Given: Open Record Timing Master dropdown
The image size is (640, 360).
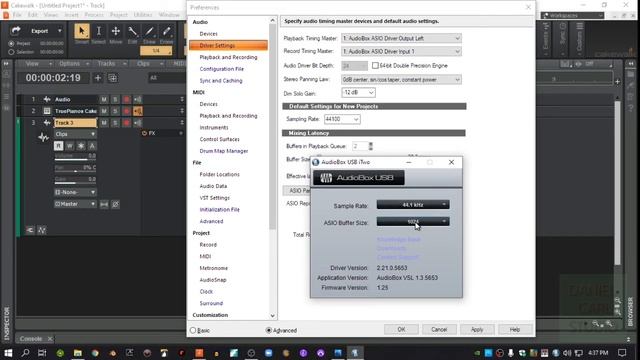Looking at the screenshot, I should click(401, 51).
